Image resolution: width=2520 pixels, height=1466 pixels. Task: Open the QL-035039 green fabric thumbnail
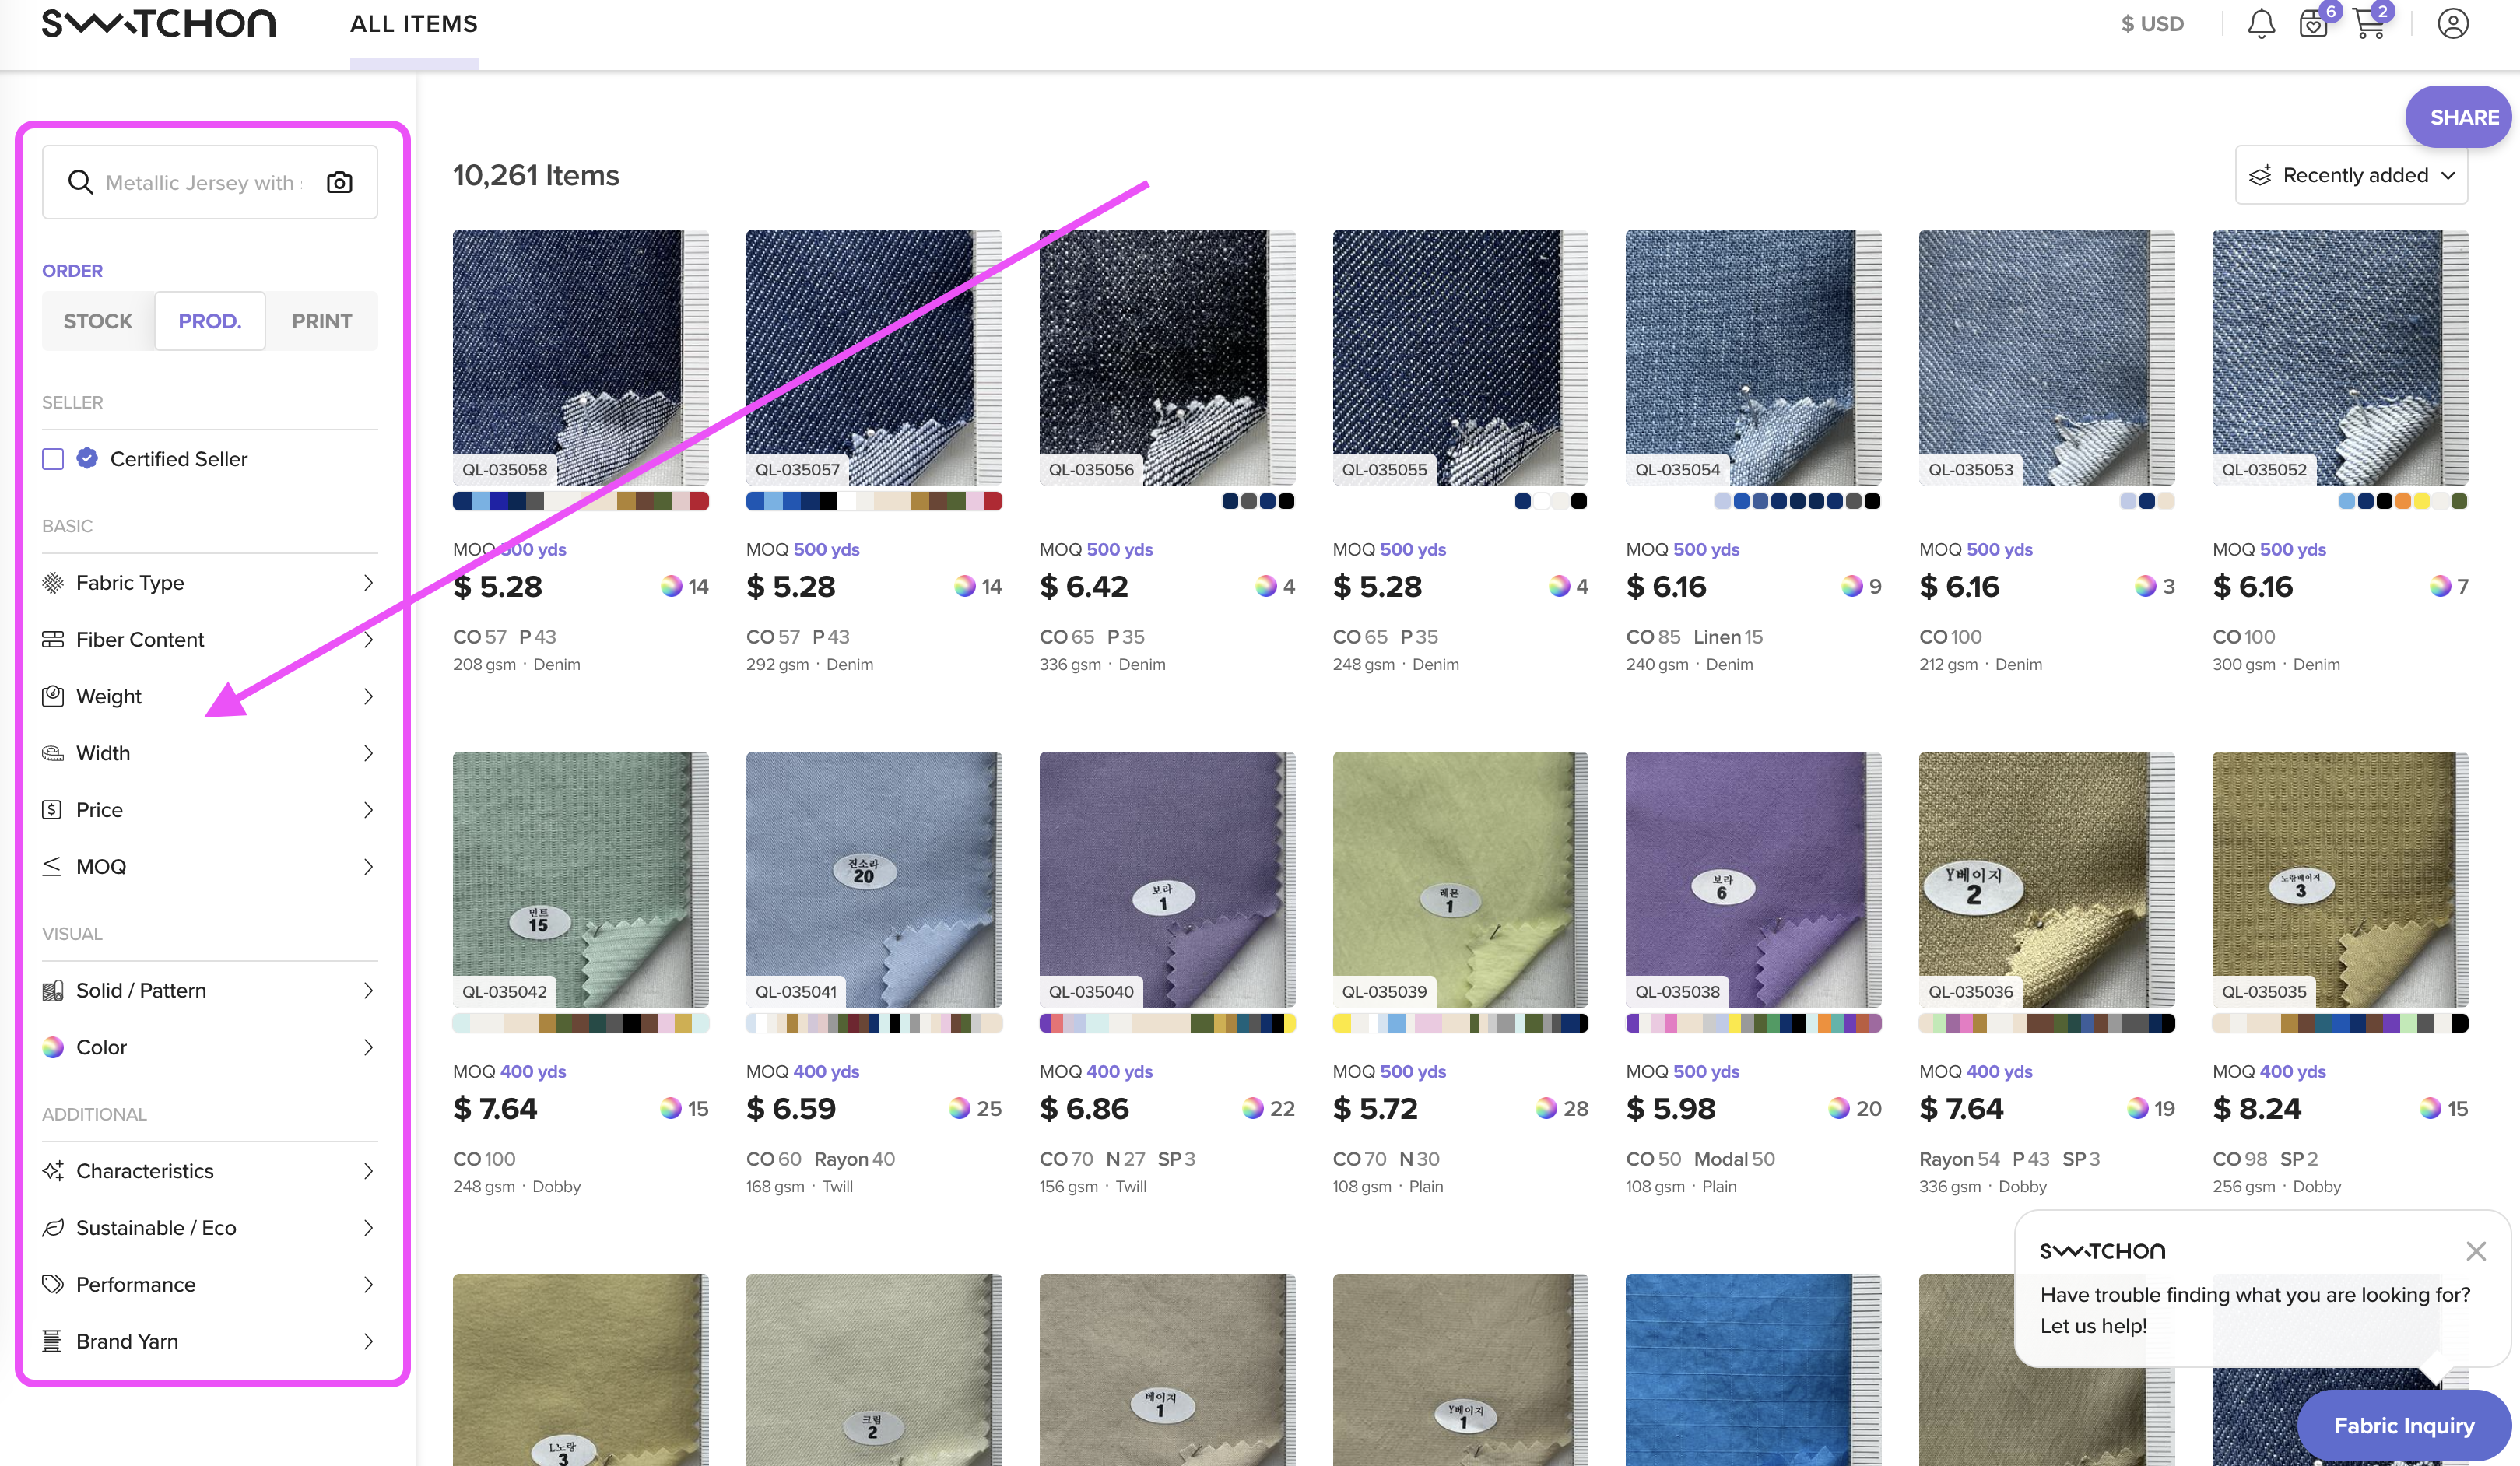[x=1460, y=879]
